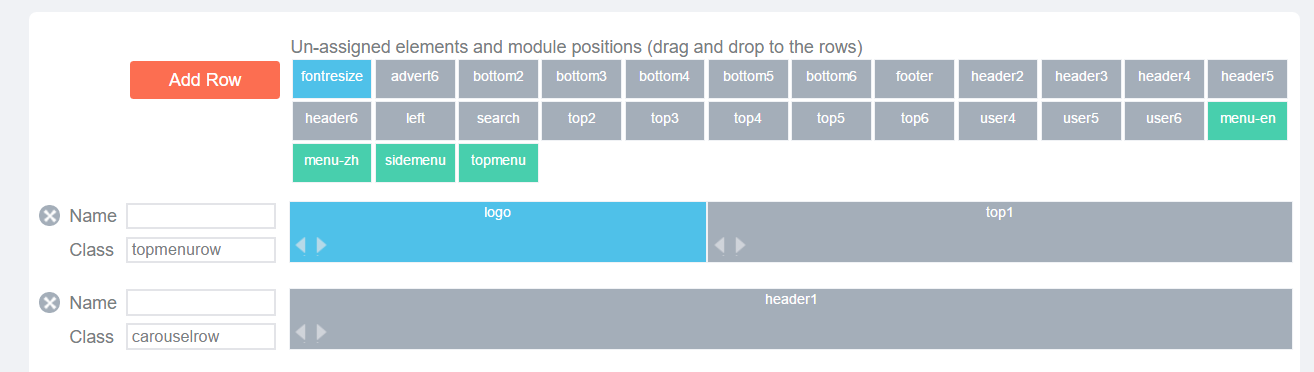Image resolution: width=1314 pixels, height=372 pixels.
Task: Remove the carouselrow row with X icon
Action: 49,302
